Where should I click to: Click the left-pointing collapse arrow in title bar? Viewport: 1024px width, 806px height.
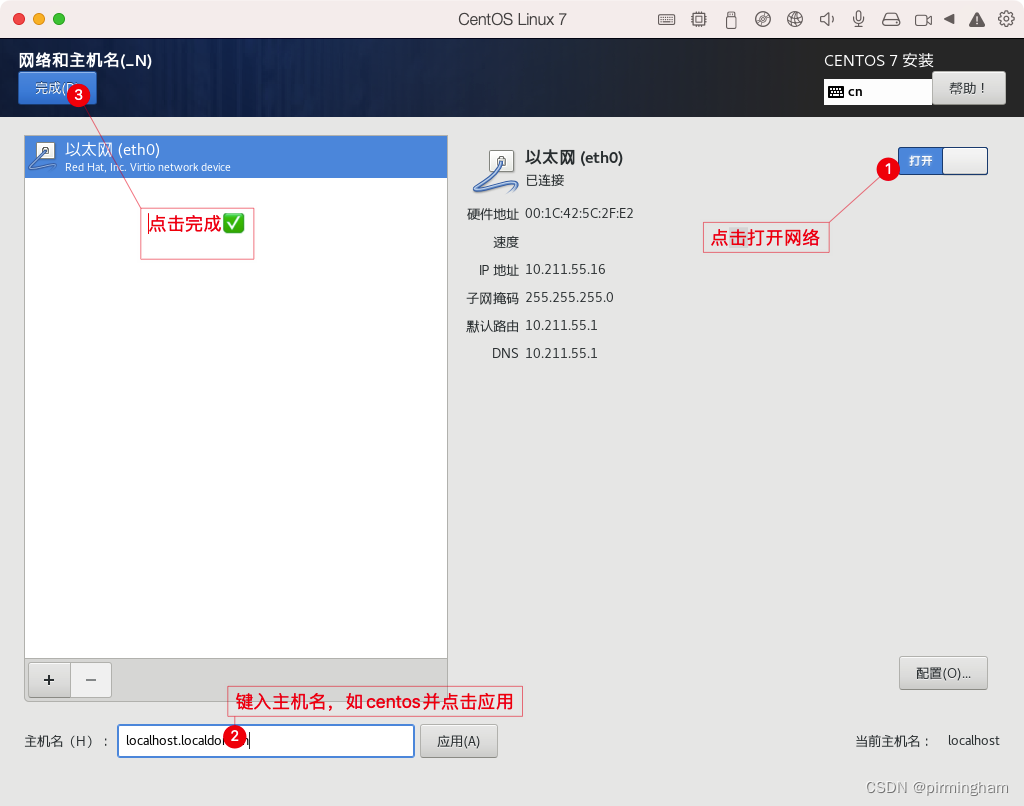click(x=950, y=20)
